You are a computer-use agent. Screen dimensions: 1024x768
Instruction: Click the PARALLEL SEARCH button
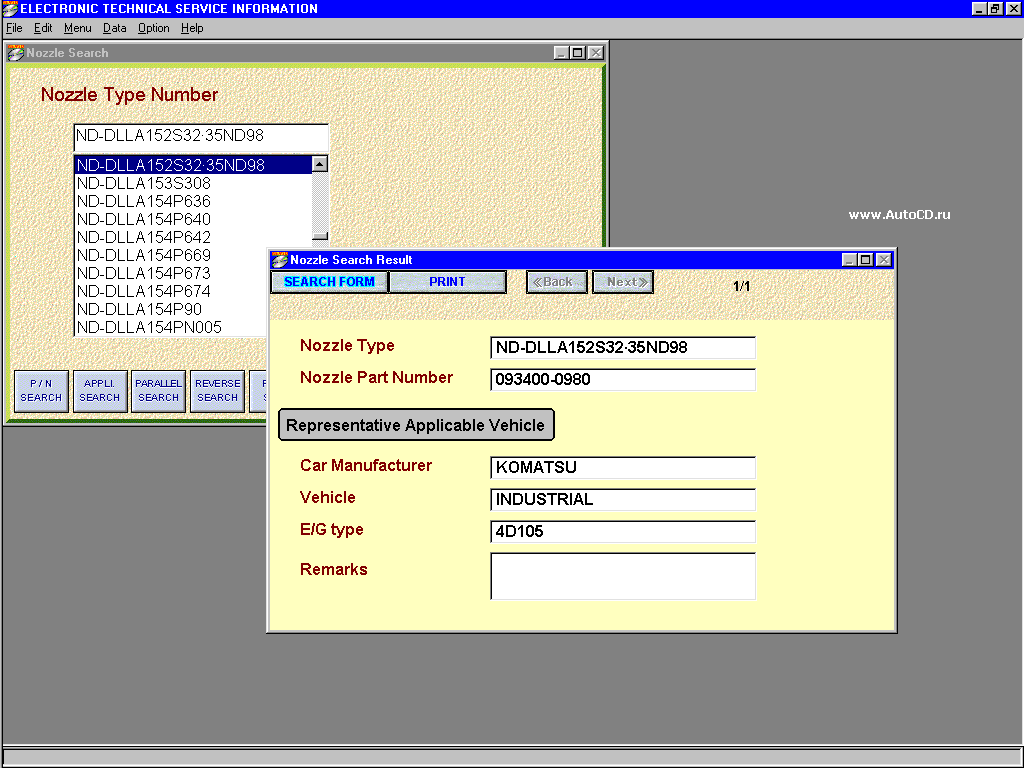tap(159, 391)
